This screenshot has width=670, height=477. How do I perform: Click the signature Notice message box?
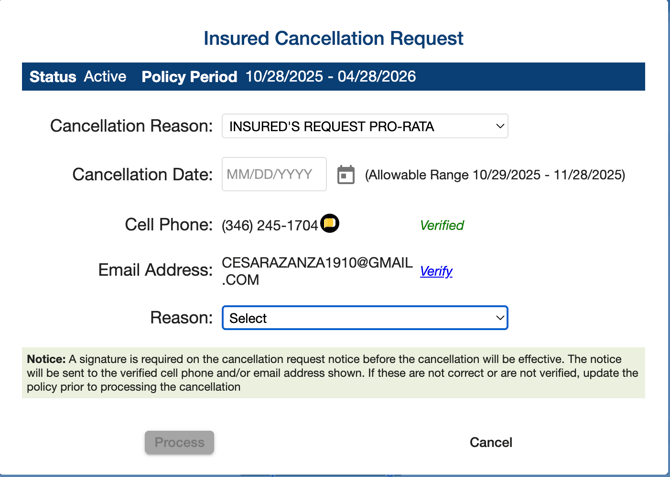(x=333, y=372)
